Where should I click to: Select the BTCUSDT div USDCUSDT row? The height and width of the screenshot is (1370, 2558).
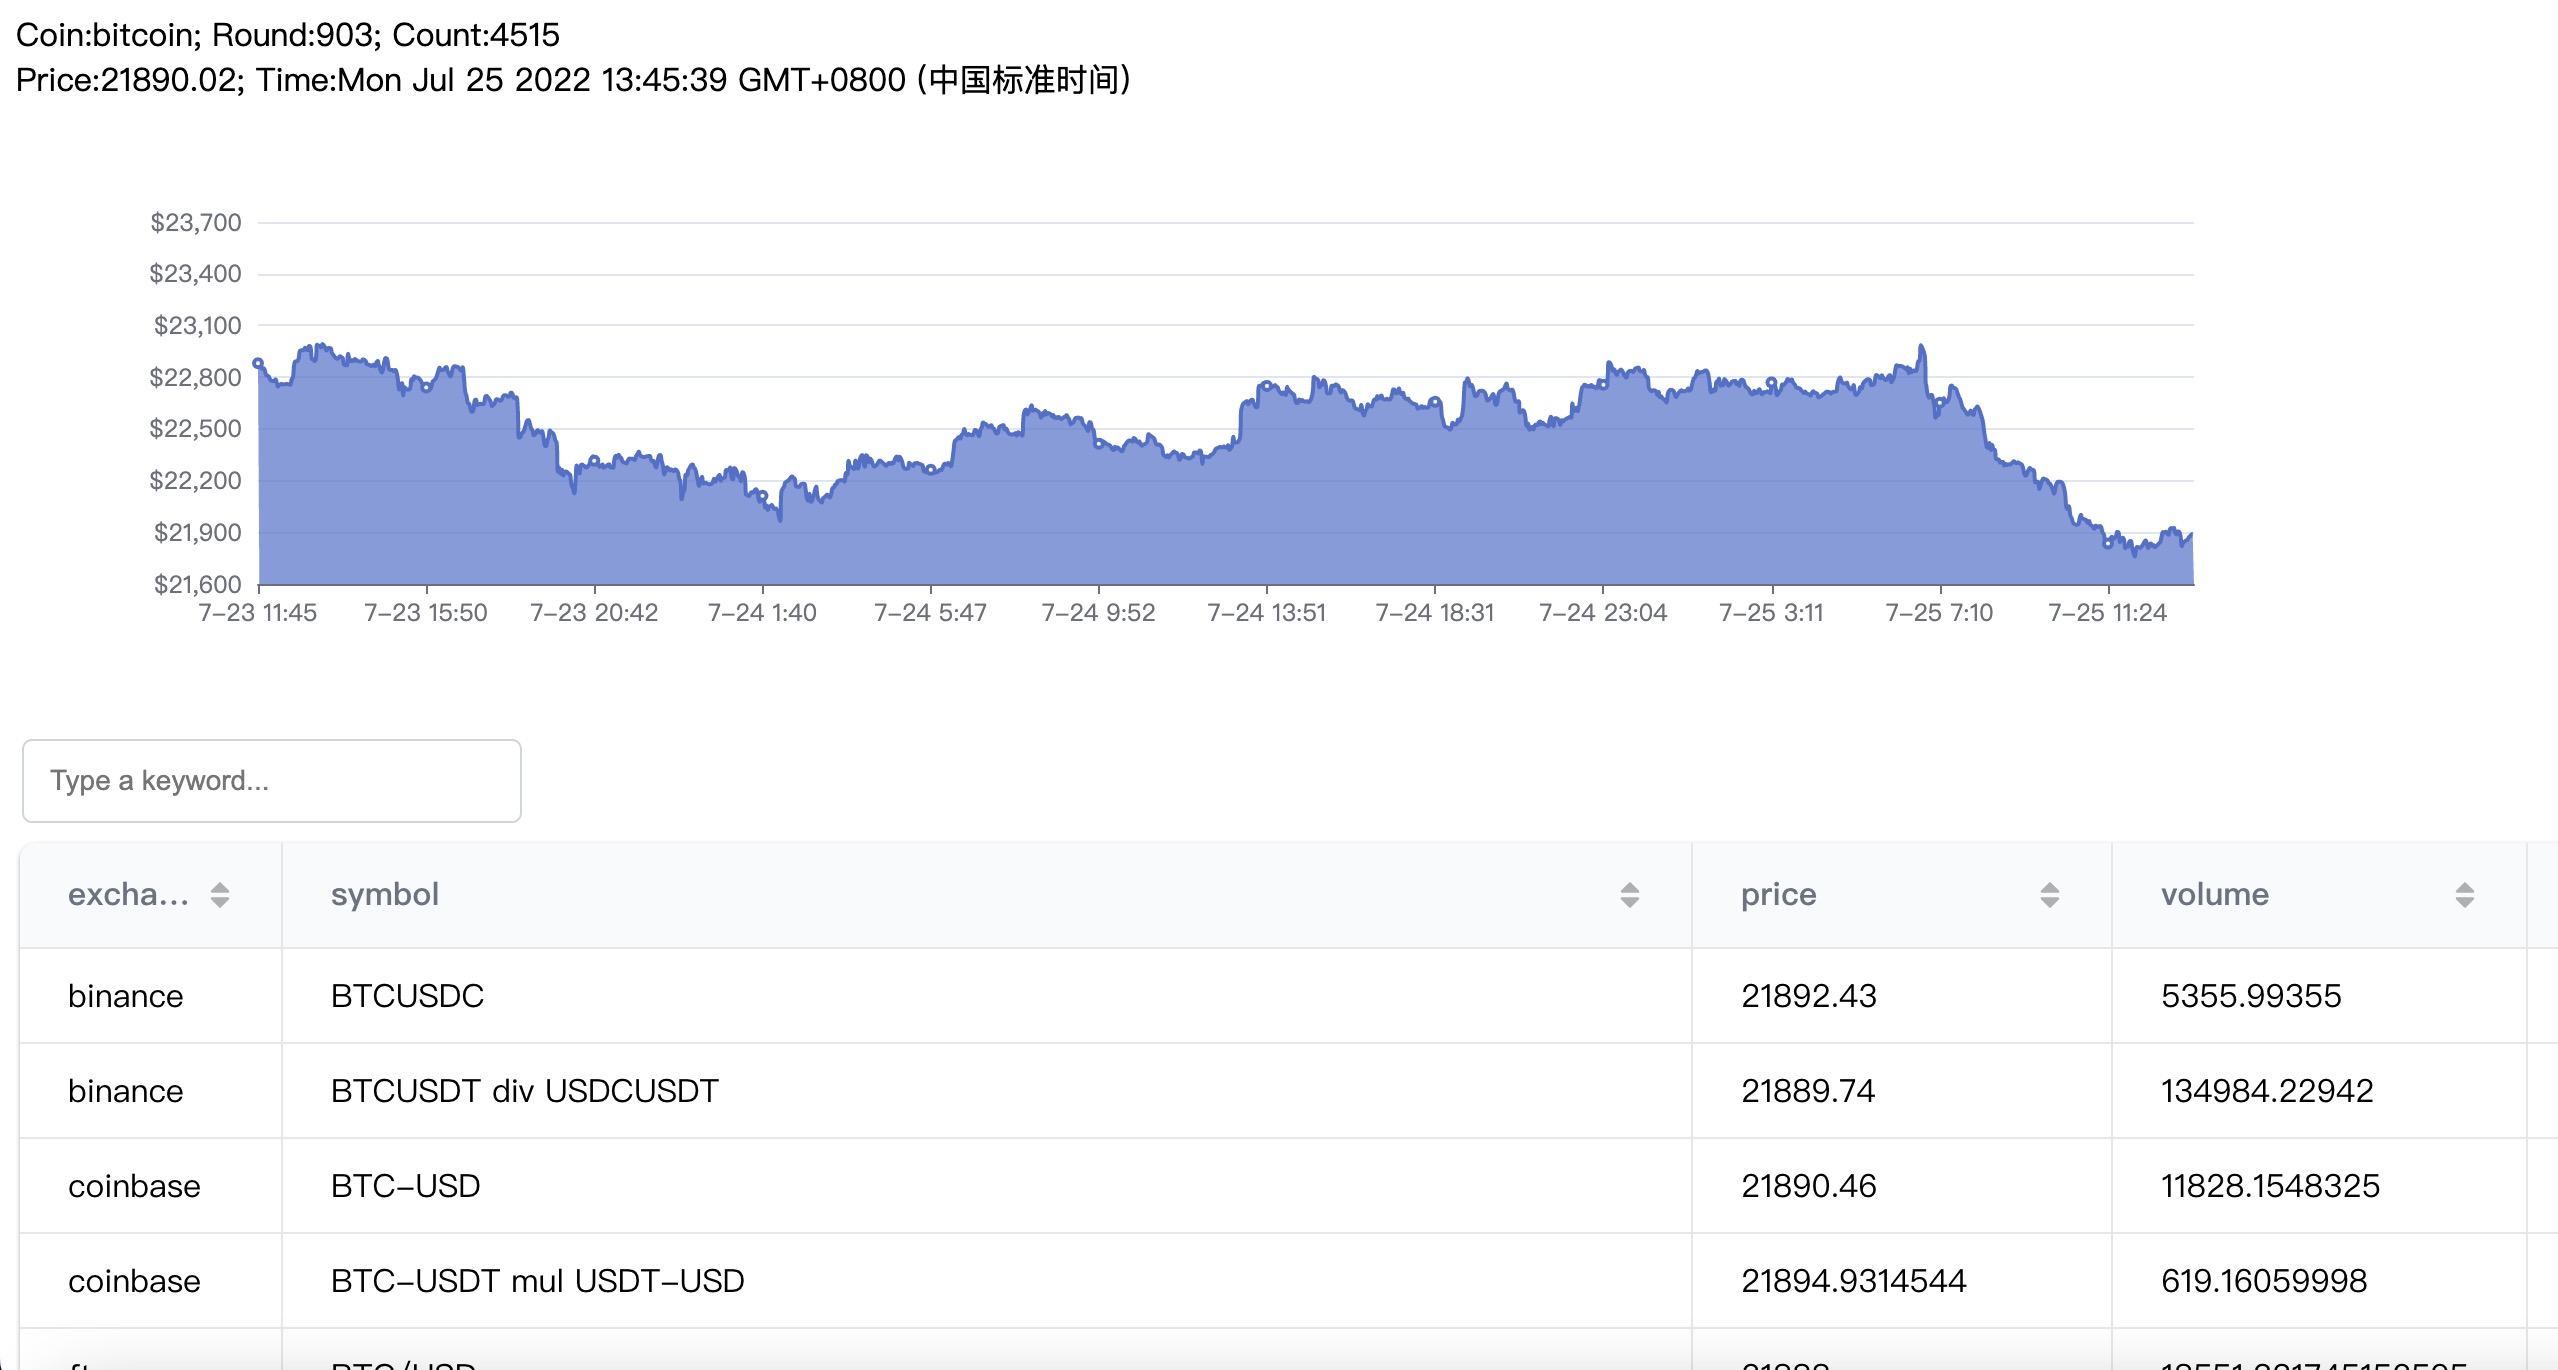click(x=524, y=1091)
